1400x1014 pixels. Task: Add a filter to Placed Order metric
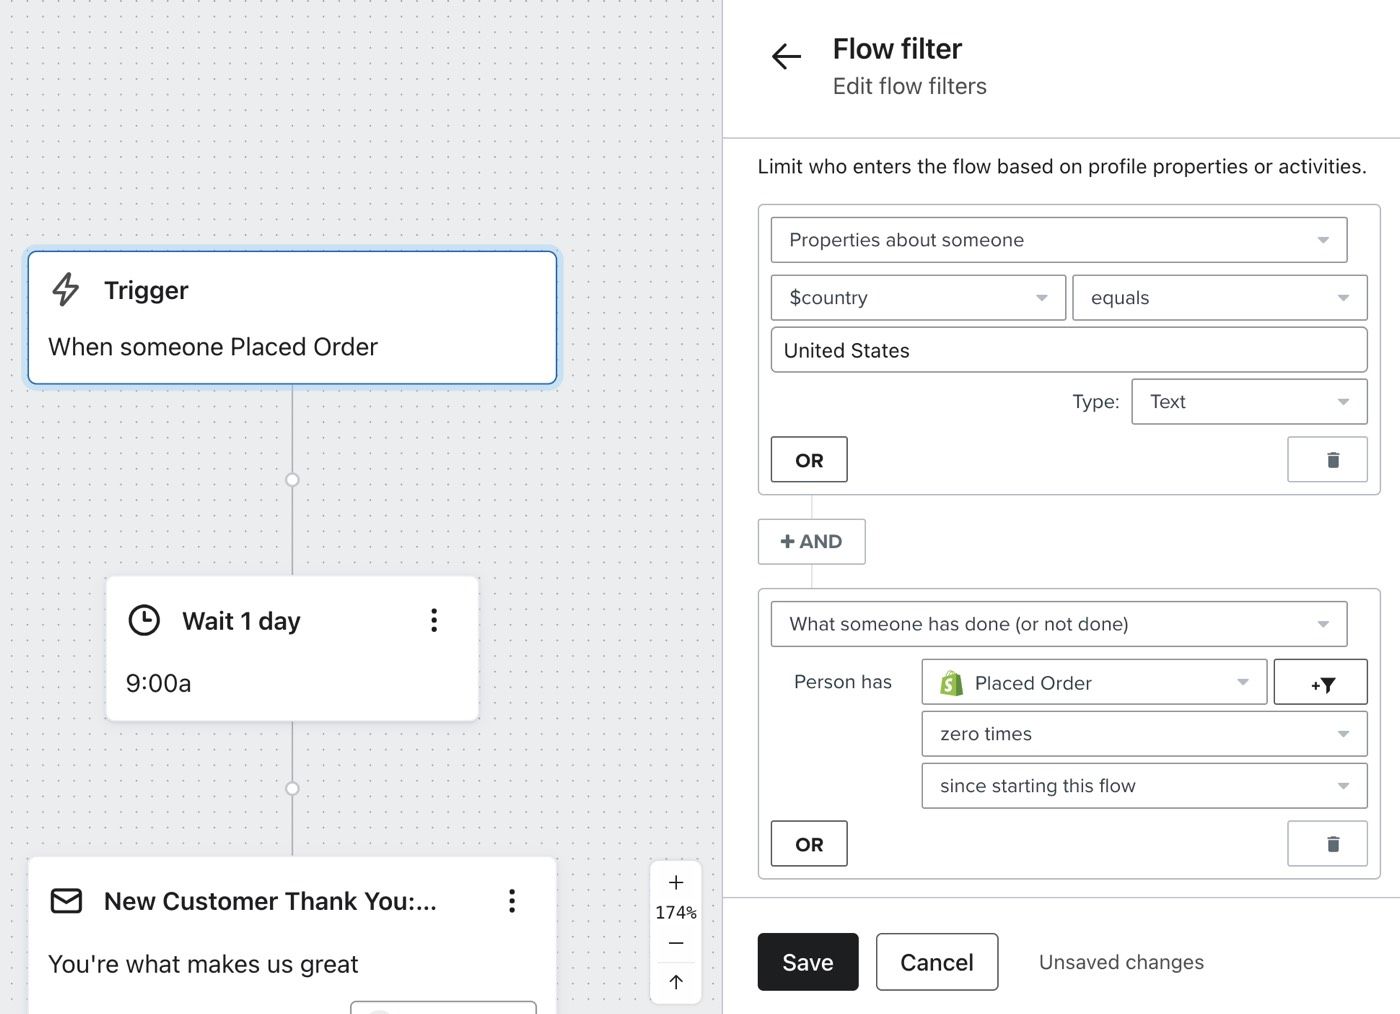(1320, 683)
